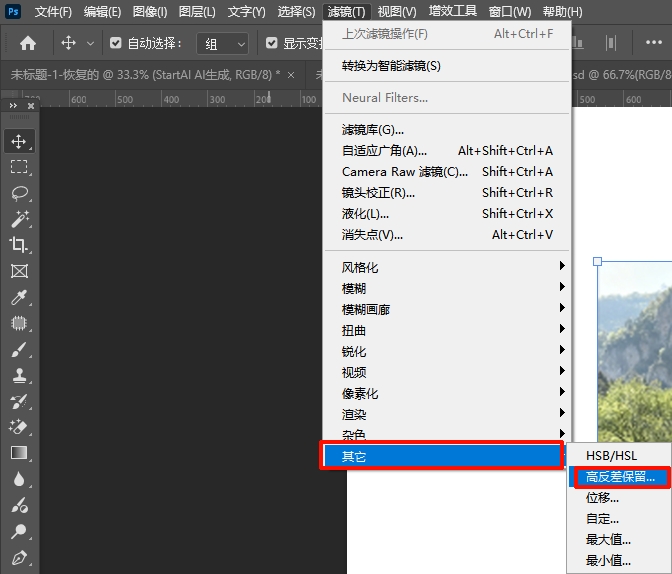This screenshot has width=672, height=574.
Task: Open the 选择(S) menu
Action: pyautogui.click(x=296, y=12)
